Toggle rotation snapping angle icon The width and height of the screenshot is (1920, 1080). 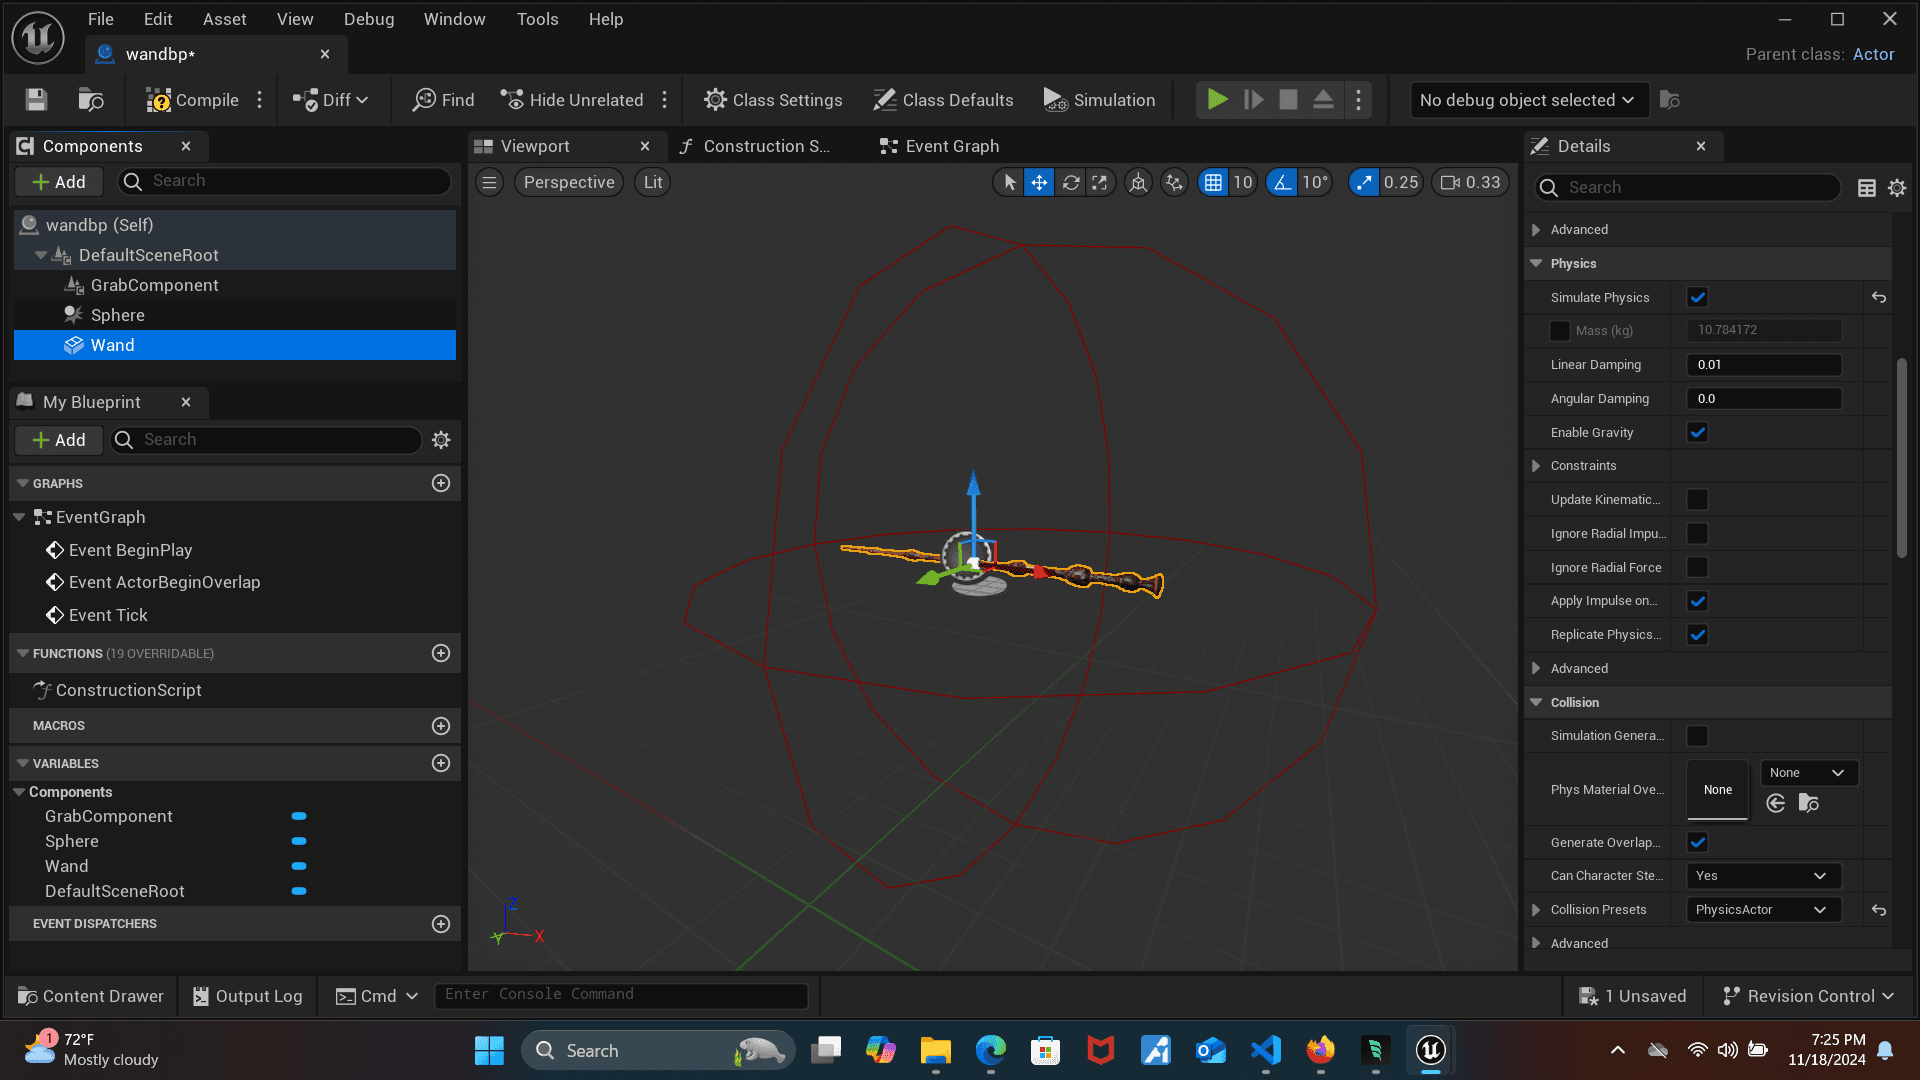1282,182
